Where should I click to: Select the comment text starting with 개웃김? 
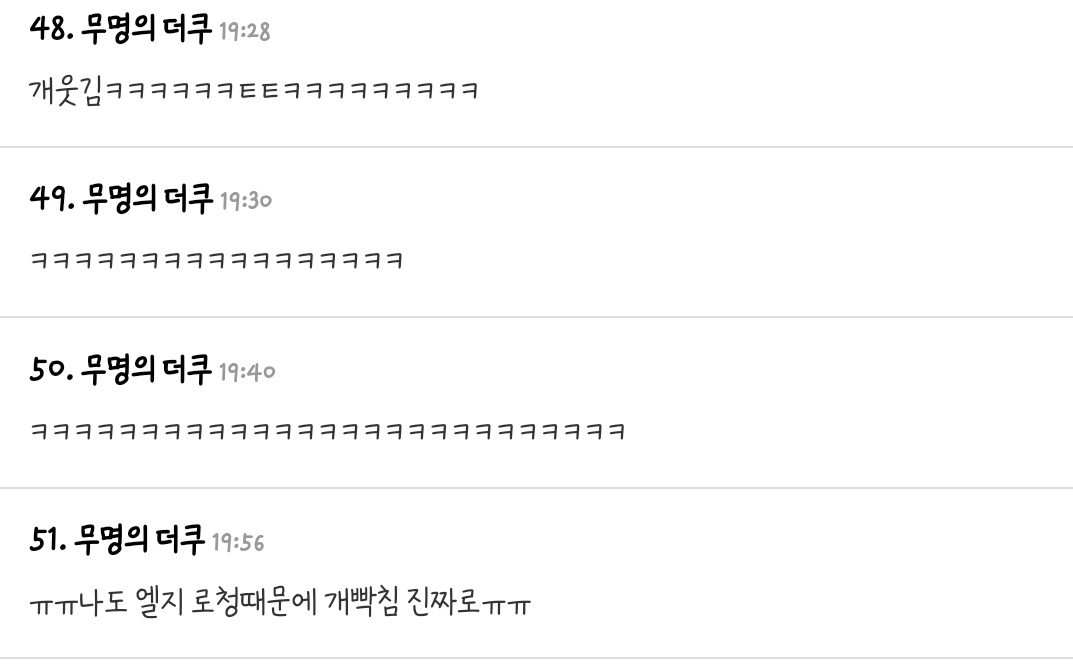253,91
